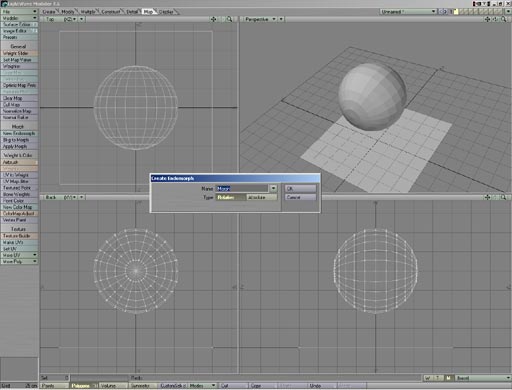This screenshot has height=390, width=512.
Task: Switch to the Modify tab
Action: [x=68, y=12]
